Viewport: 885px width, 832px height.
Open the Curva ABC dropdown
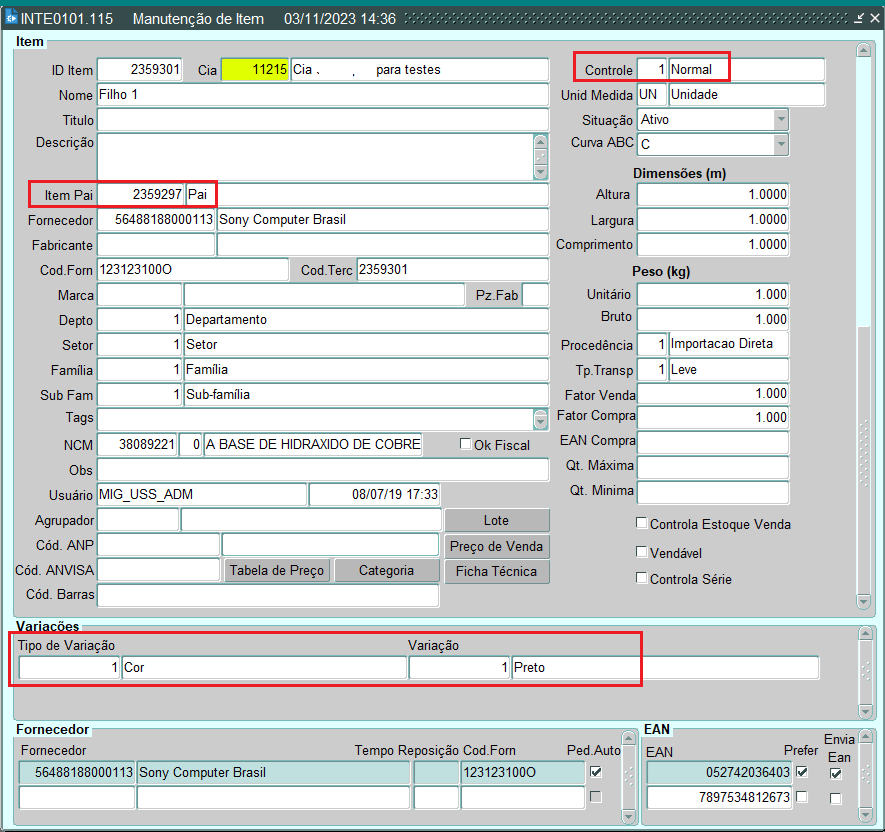(781, 144)
